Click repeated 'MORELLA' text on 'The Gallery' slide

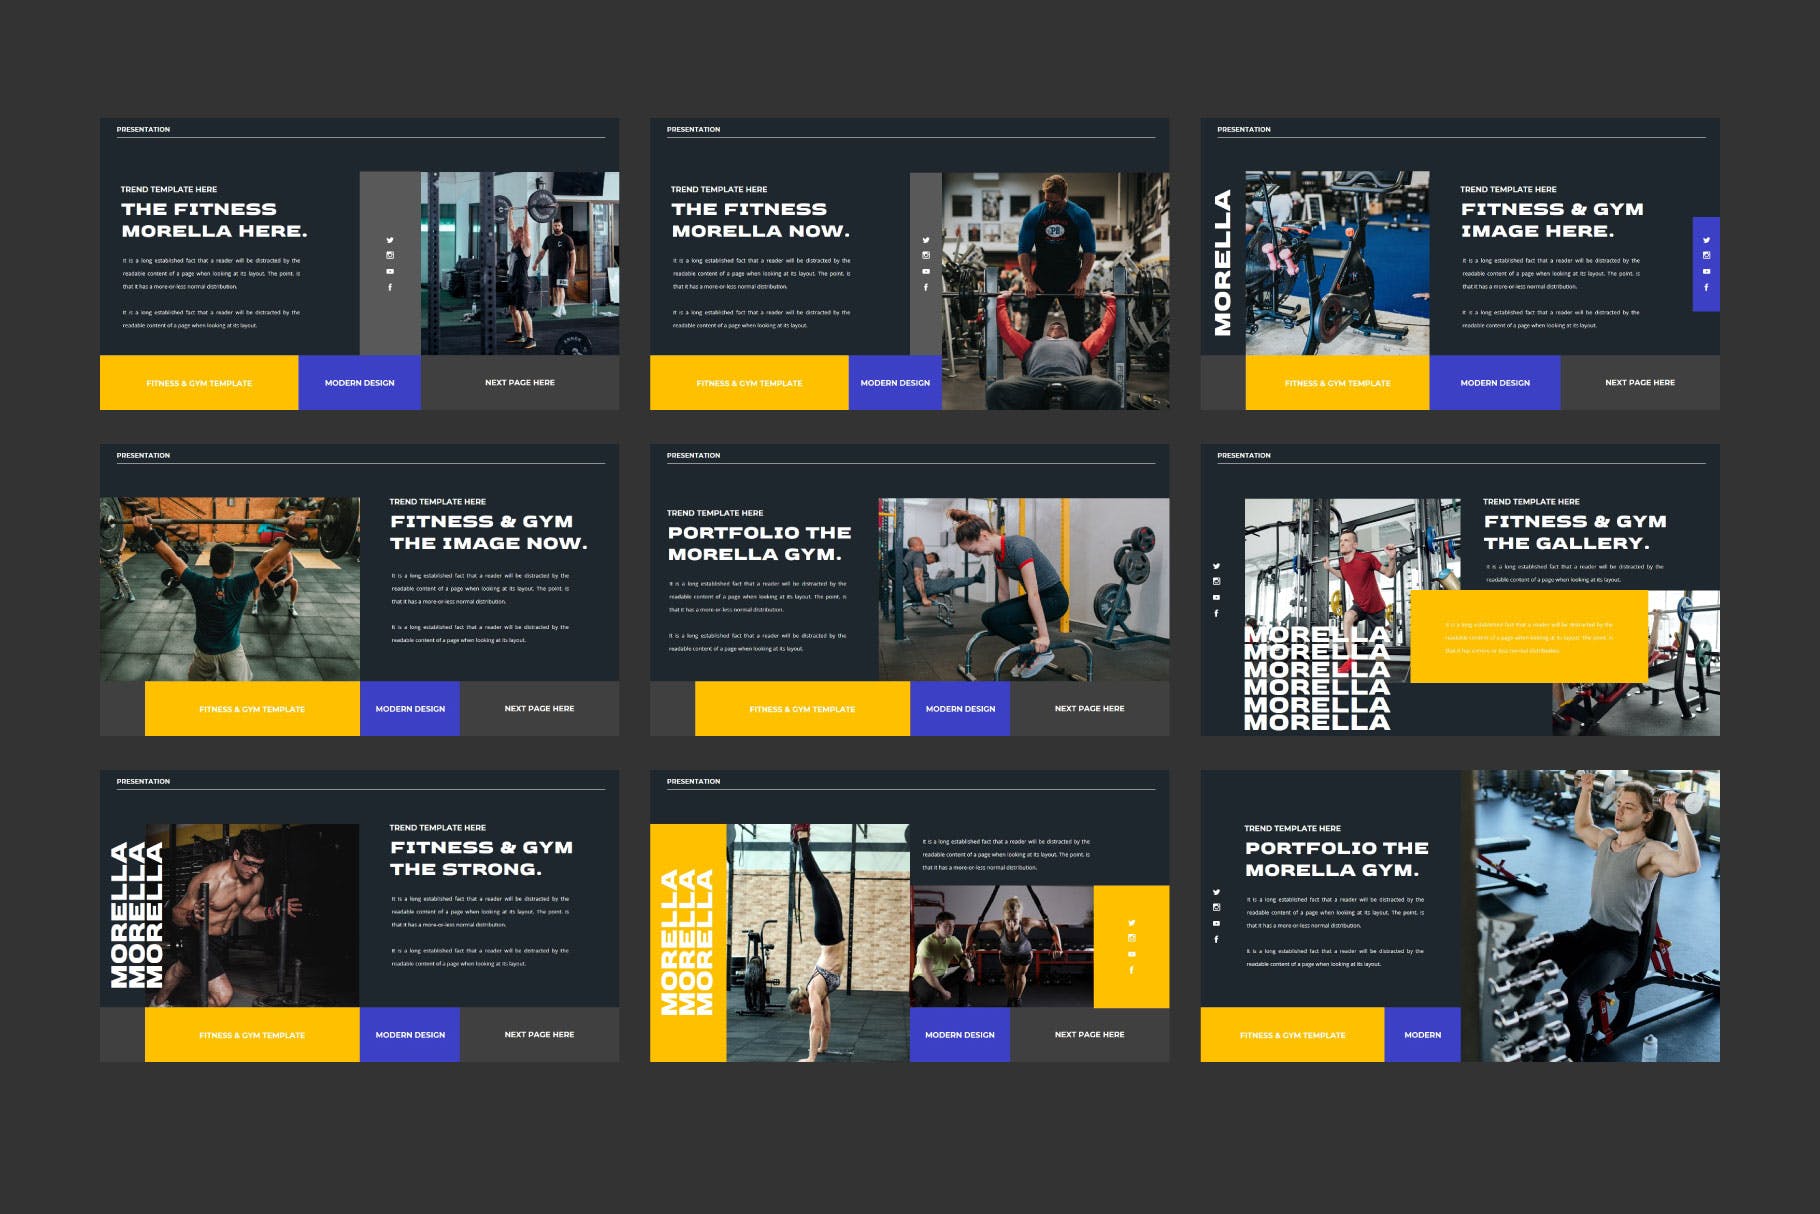[1317, 678]
